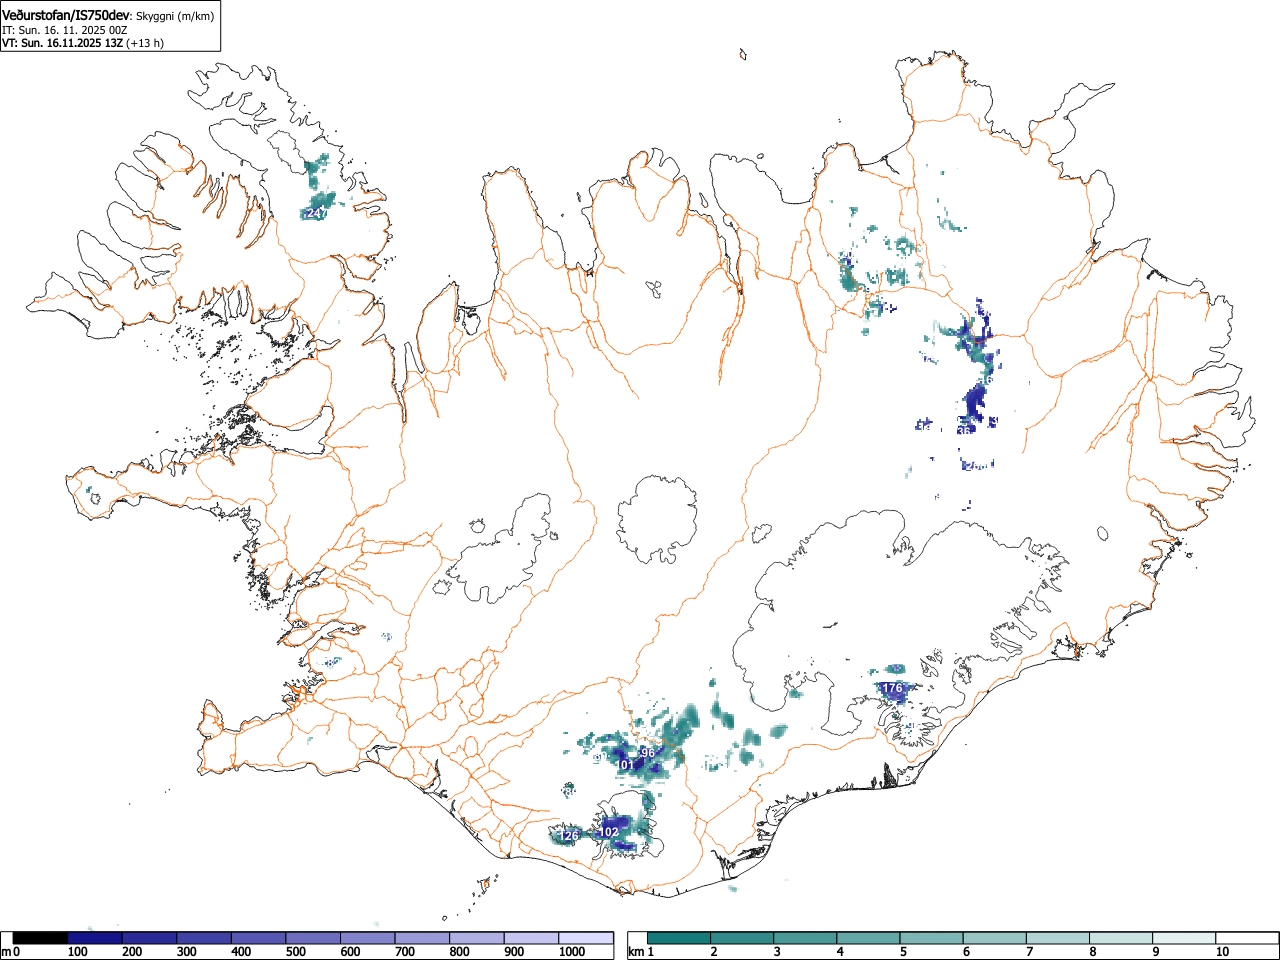Click the 300–400 m legend swatch
Image resolution: width=1280 pixels, height=960 pixels.
pyautogui.click(x=204, y=938)
